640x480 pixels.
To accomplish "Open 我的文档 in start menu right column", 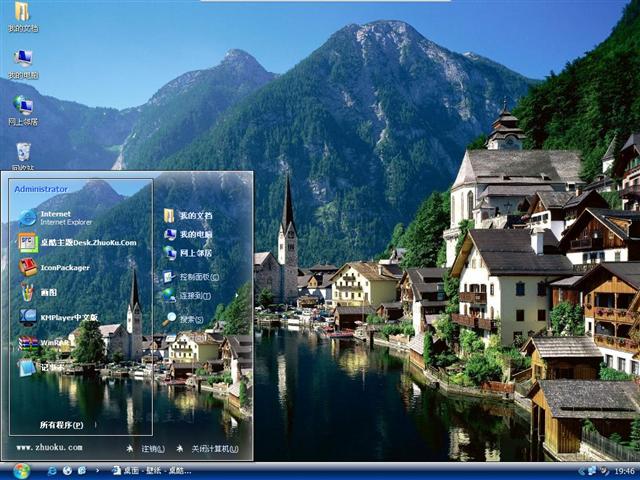I will point(188,216).
